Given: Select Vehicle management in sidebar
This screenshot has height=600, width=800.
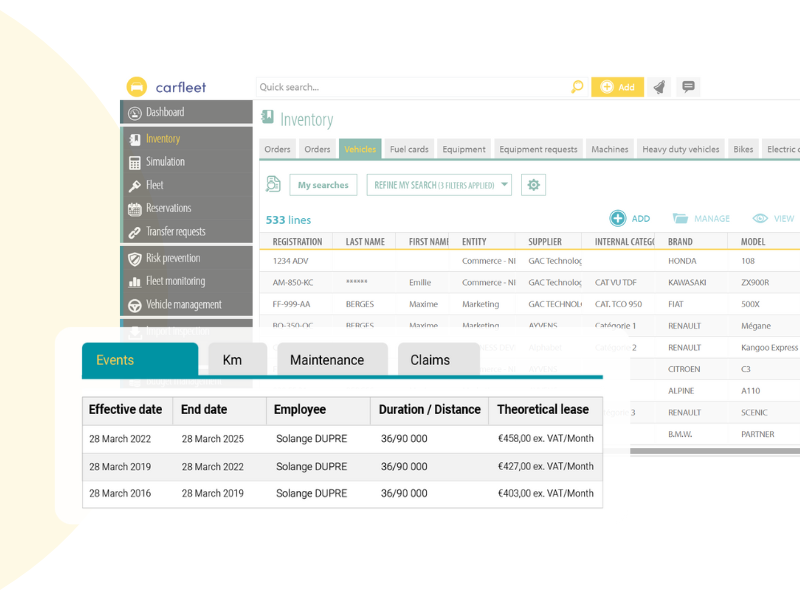Looking at the screenshot, I should coord(183,304).
